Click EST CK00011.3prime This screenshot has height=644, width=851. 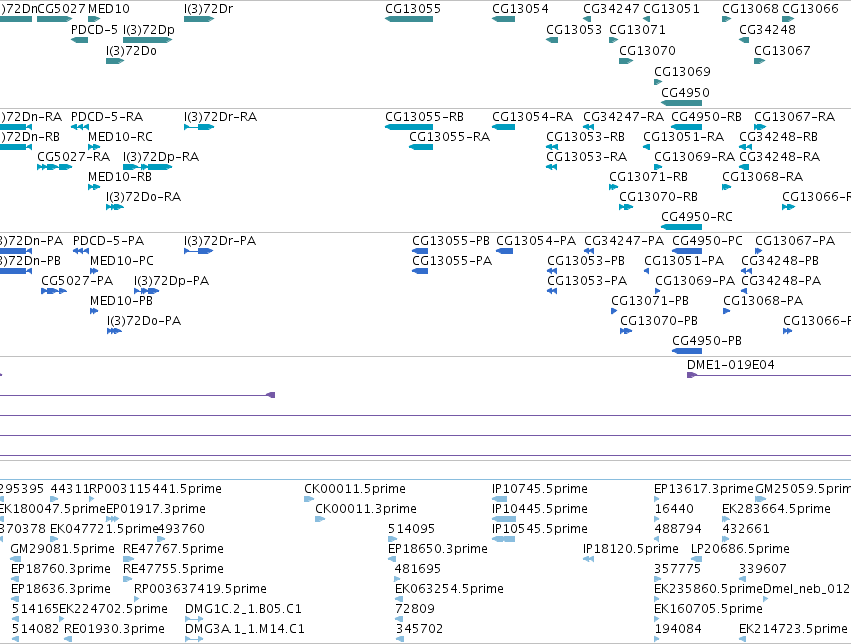click(x=366, y=509)
